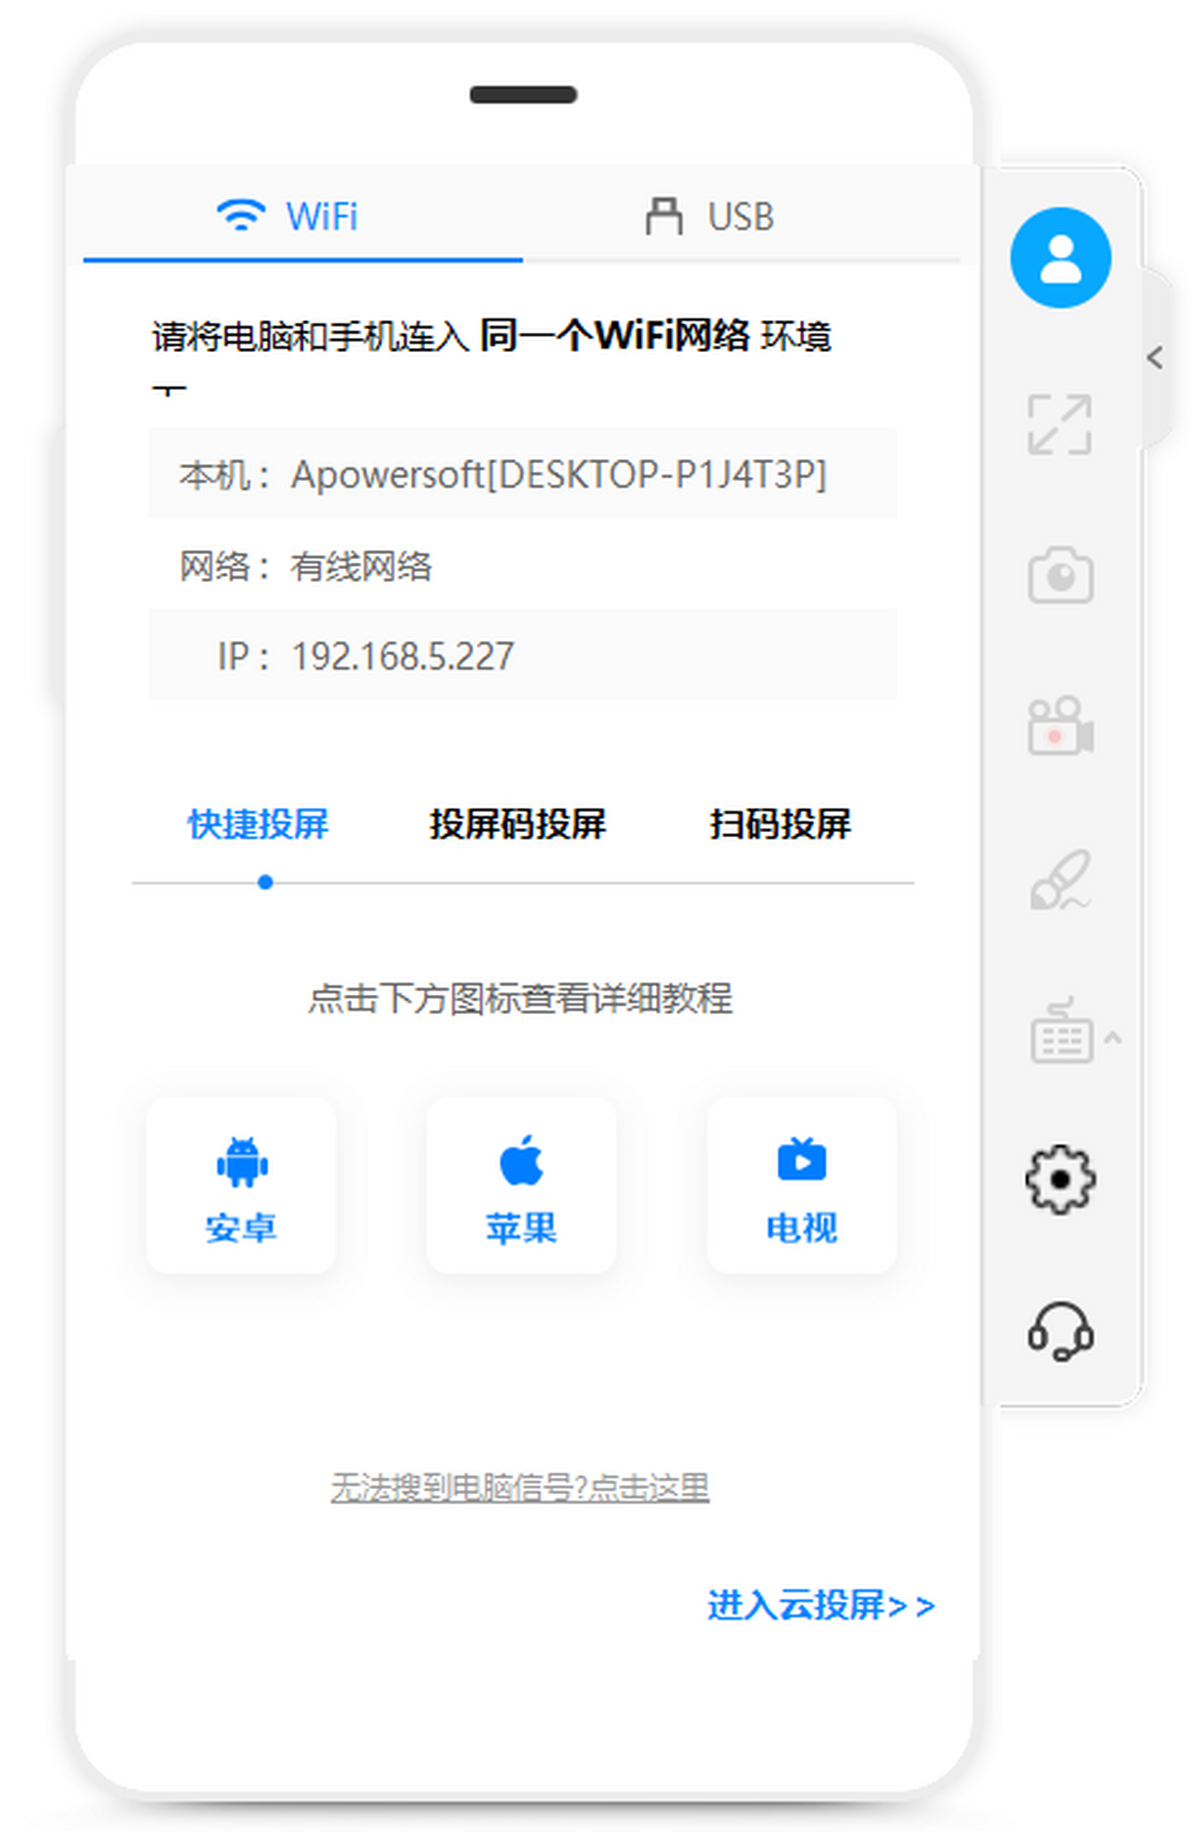
Task: Open the 苹果 Apple tutorial
Action: [x=521, y=1186]
